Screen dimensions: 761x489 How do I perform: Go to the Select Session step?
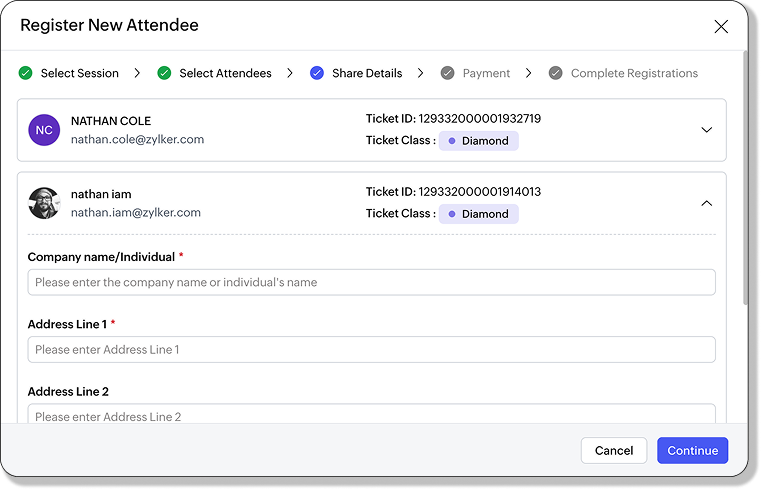click(79, 73)
